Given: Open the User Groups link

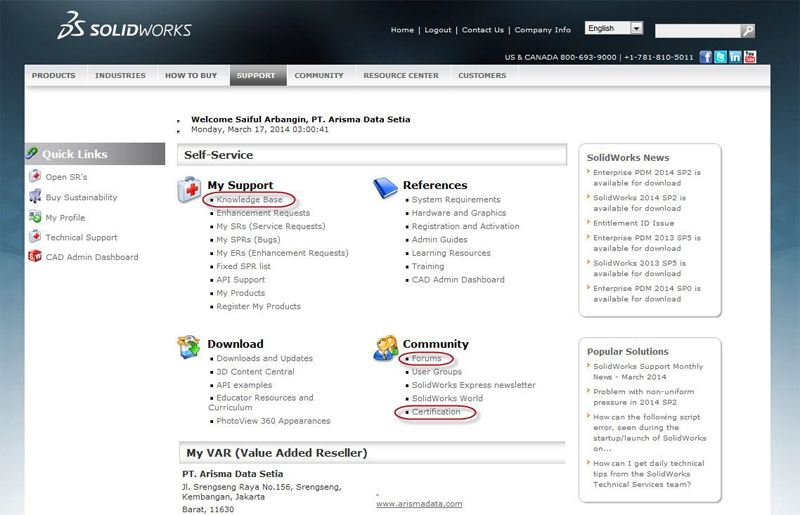Looking at the screenshot, I should (437, 372).
